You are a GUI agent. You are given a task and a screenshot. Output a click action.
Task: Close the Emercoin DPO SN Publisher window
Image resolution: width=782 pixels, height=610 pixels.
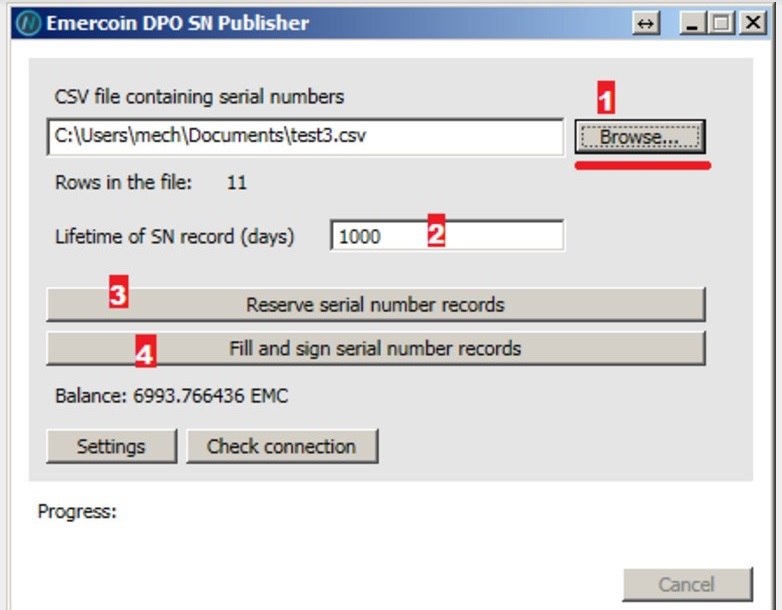(x=752, y=23)
